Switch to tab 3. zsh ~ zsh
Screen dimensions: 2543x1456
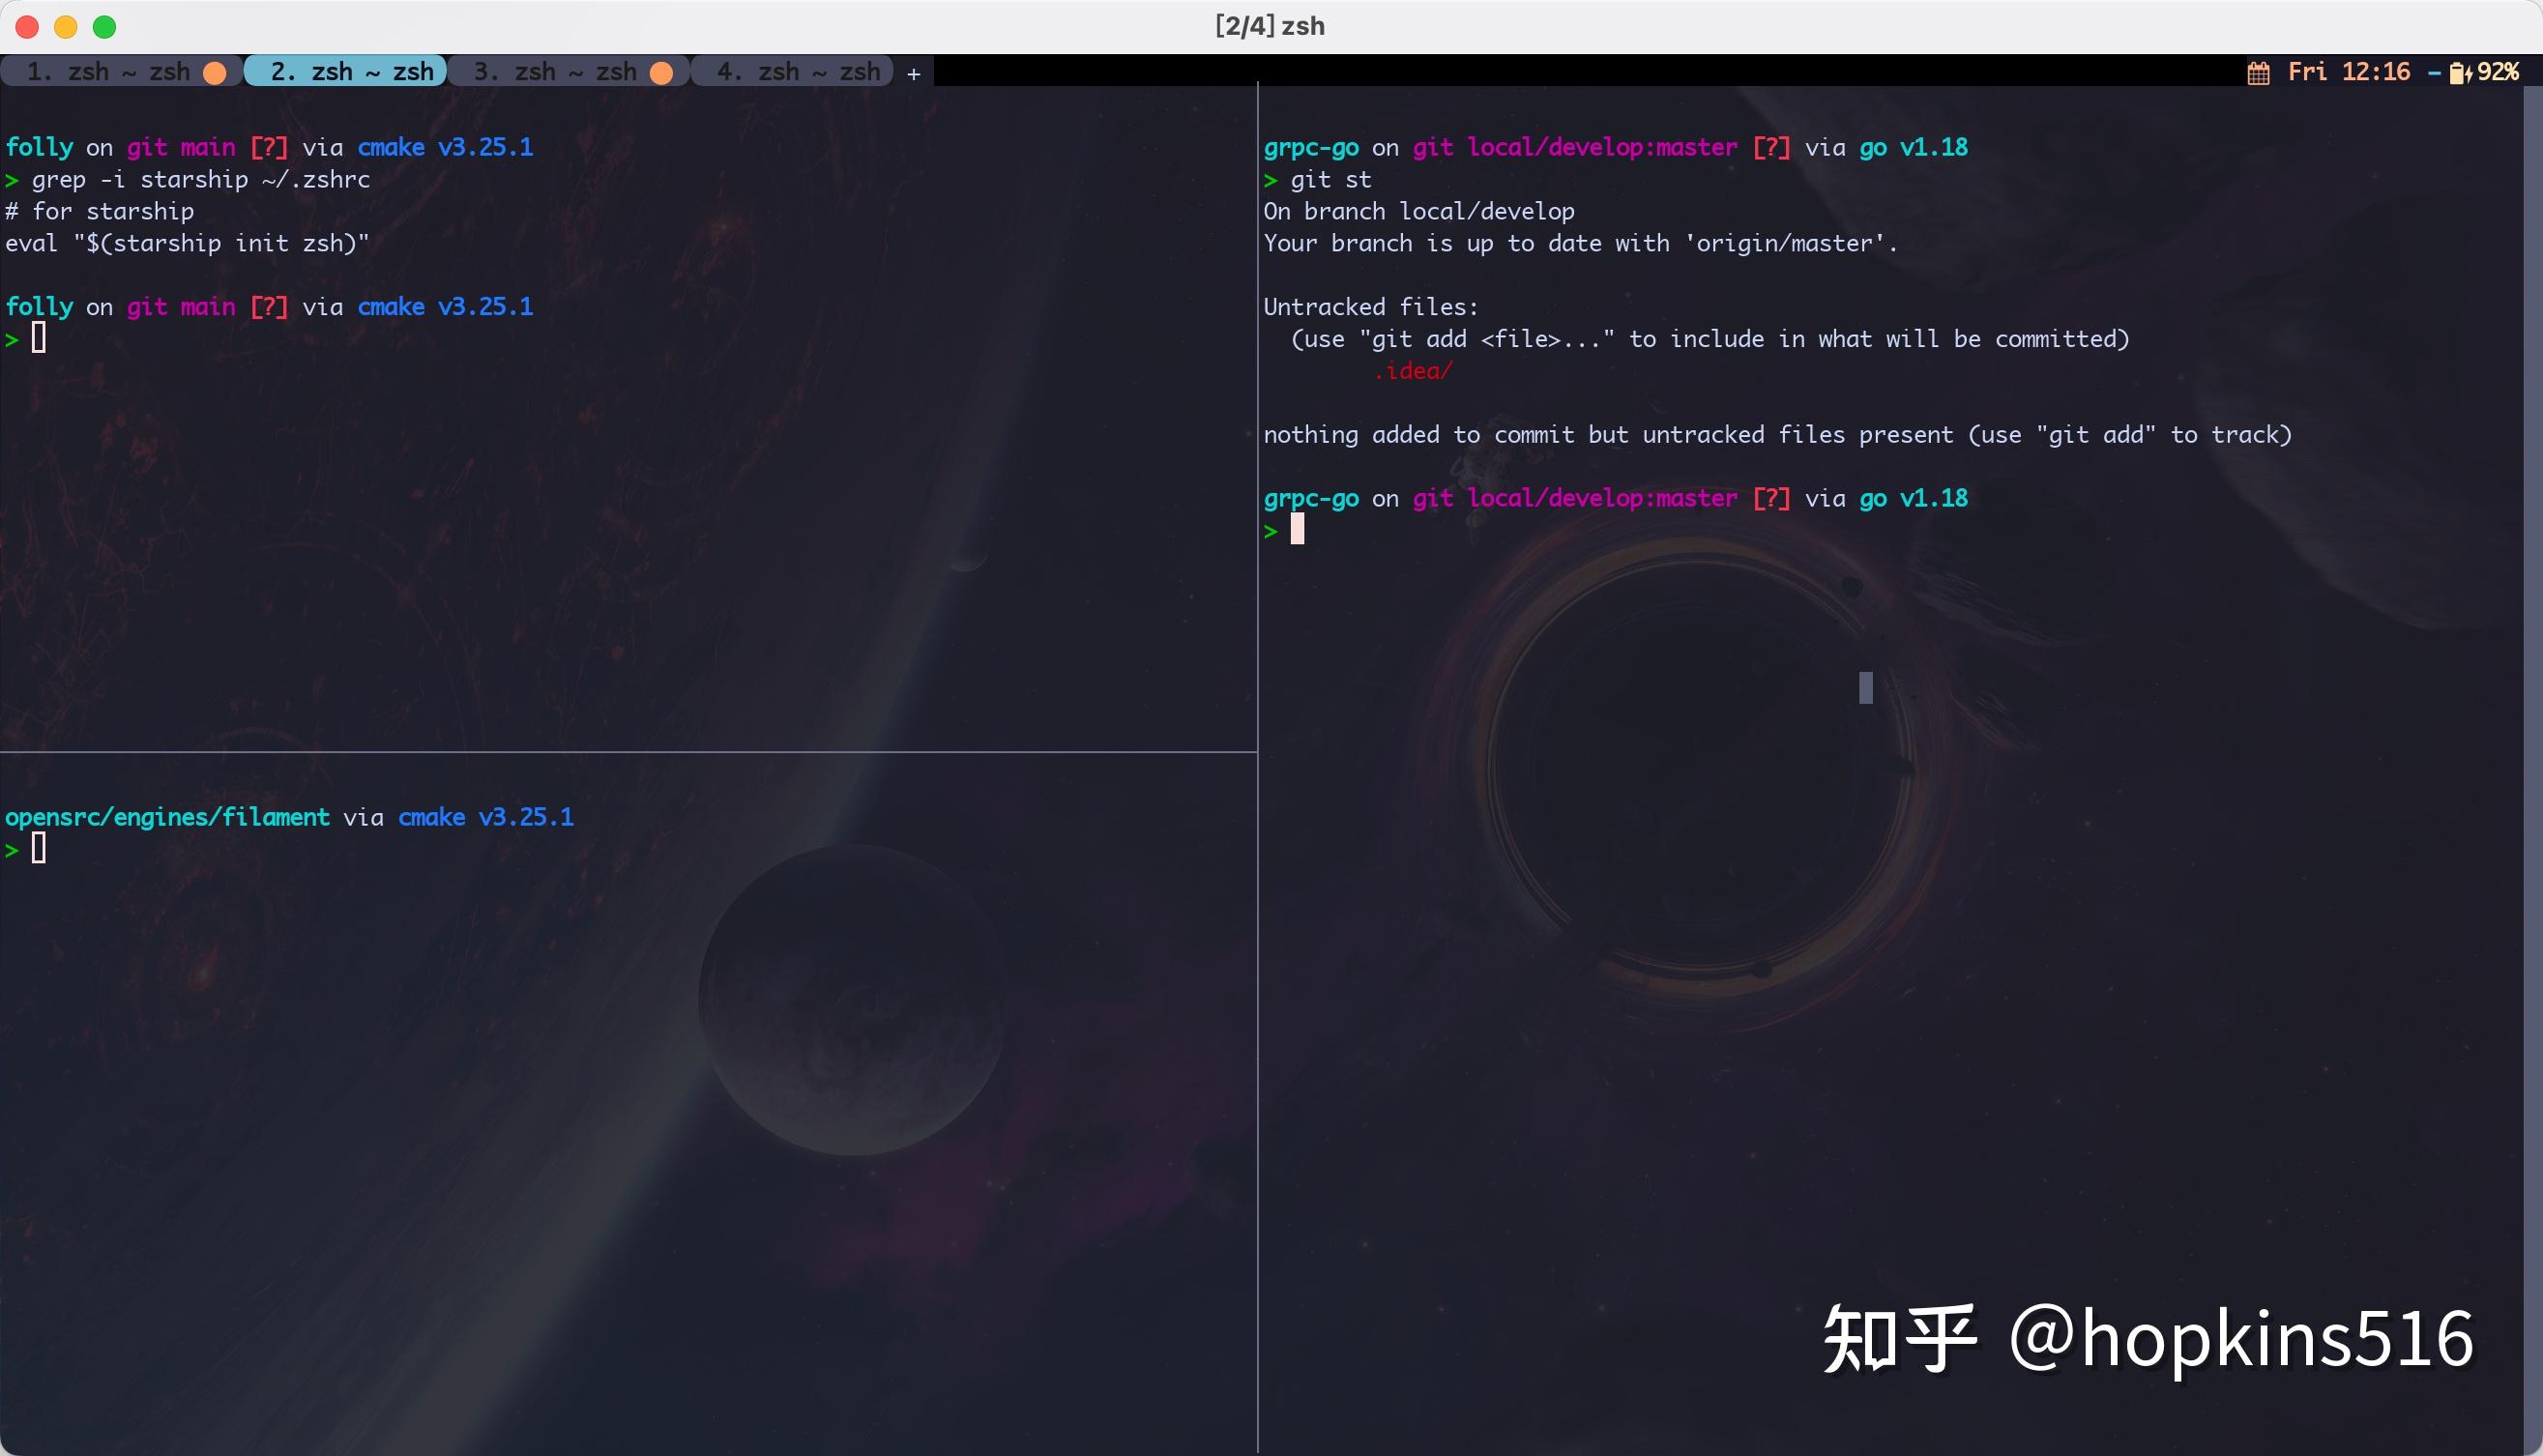click(555, 71)
